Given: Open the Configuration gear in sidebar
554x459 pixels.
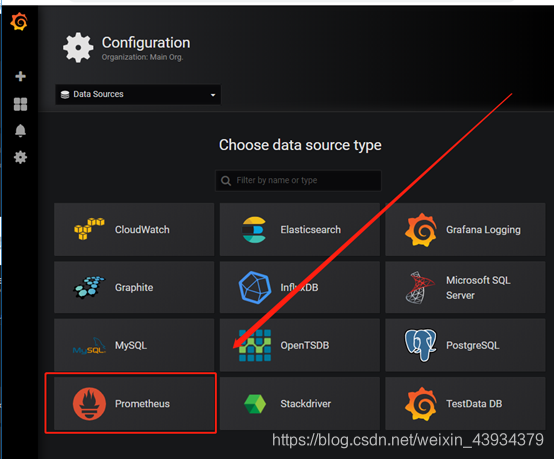Looking at the screenshot, I should click(20, 157).
